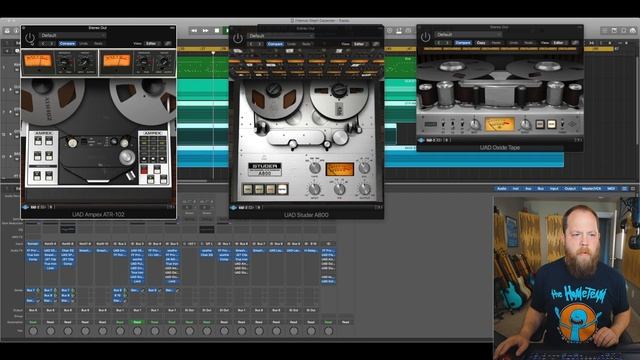Click the UA logo in the Studer plugin footer
Screen dimensions: 640x360
(233, 207)
